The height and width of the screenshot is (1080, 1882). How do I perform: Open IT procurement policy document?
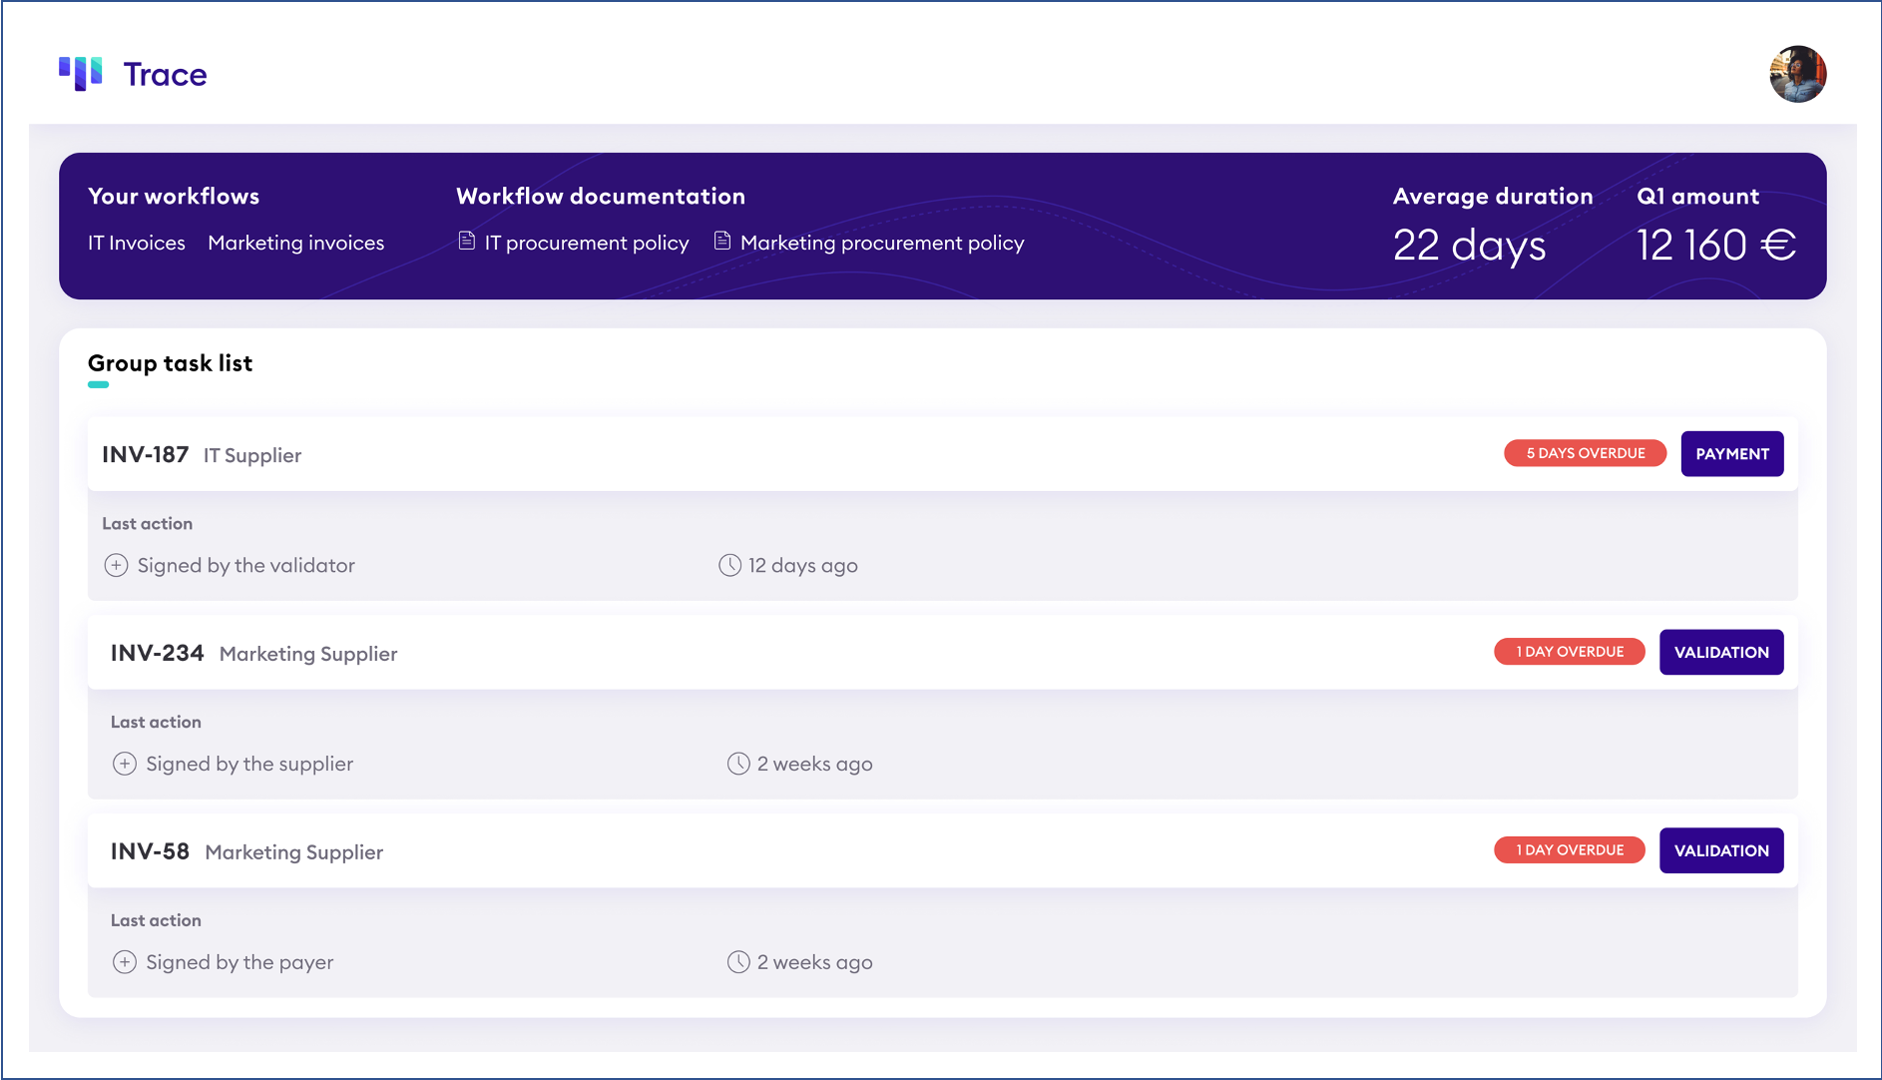pyautogui.click(x=586, y=243)
